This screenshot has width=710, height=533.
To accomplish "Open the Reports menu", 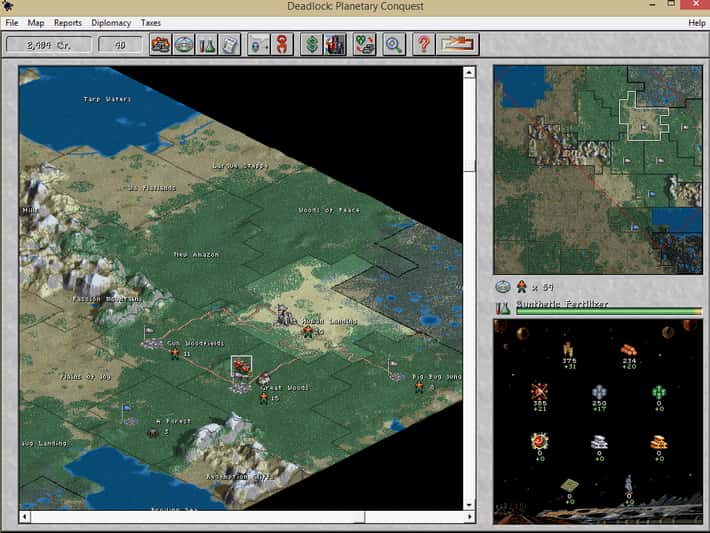I will [68, 23].
